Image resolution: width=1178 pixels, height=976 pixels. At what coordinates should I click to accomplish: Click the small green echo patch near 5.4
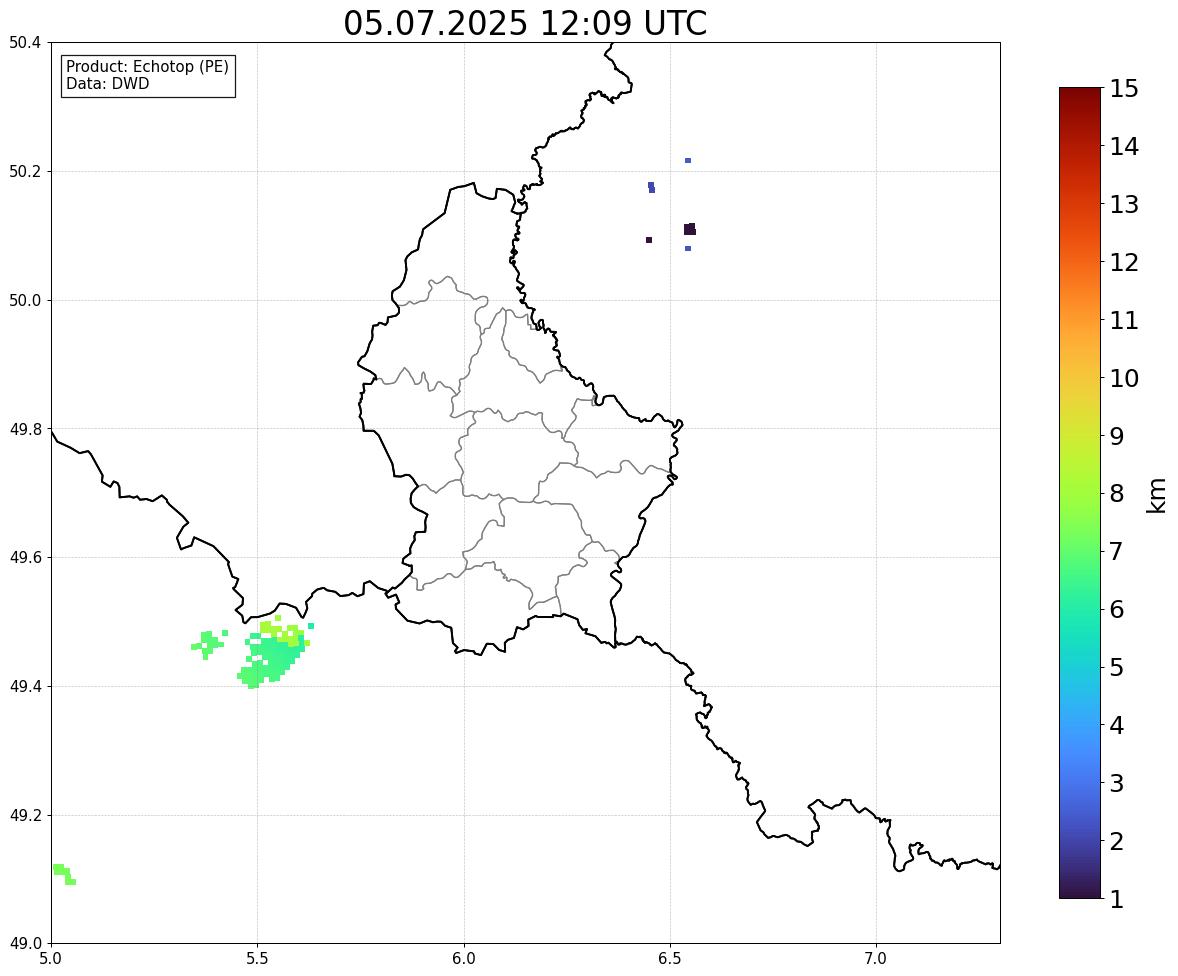point(210,644)
